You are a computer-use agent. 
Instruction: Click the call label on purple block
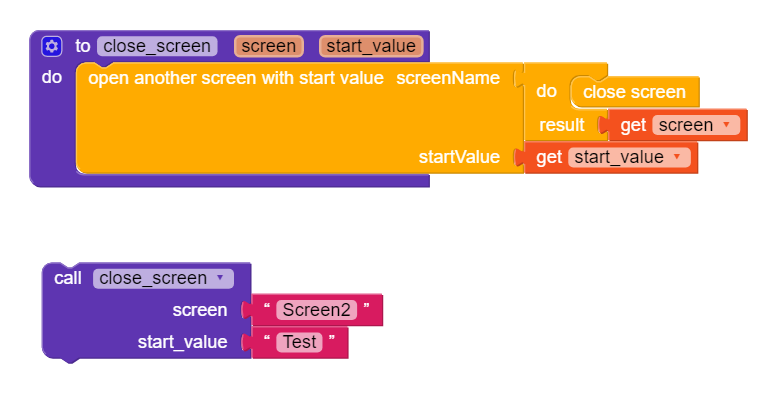68,278
